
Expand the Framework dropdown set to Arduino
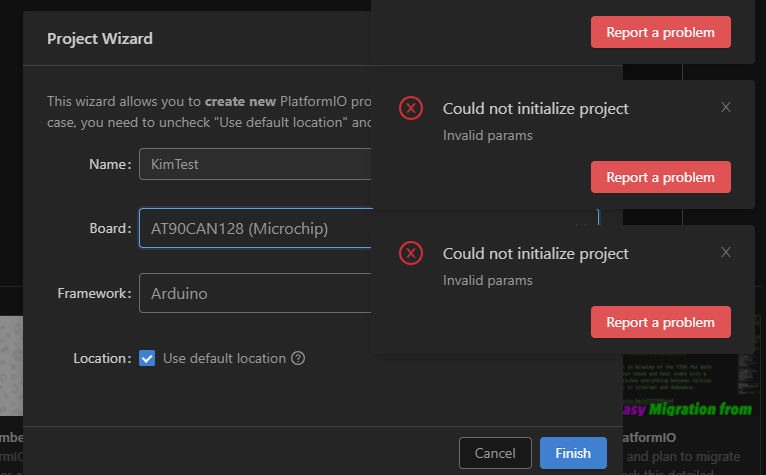point(255,294)
